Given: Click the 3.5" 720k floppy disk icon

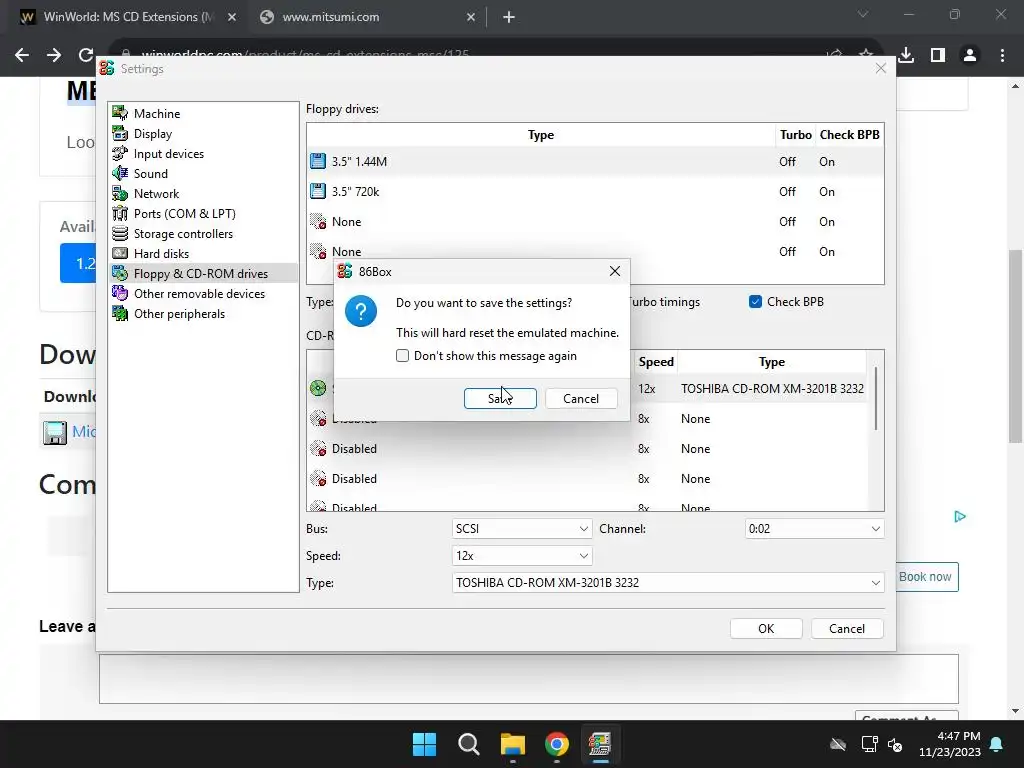Looking at the screenshot, I should (318, 191).
